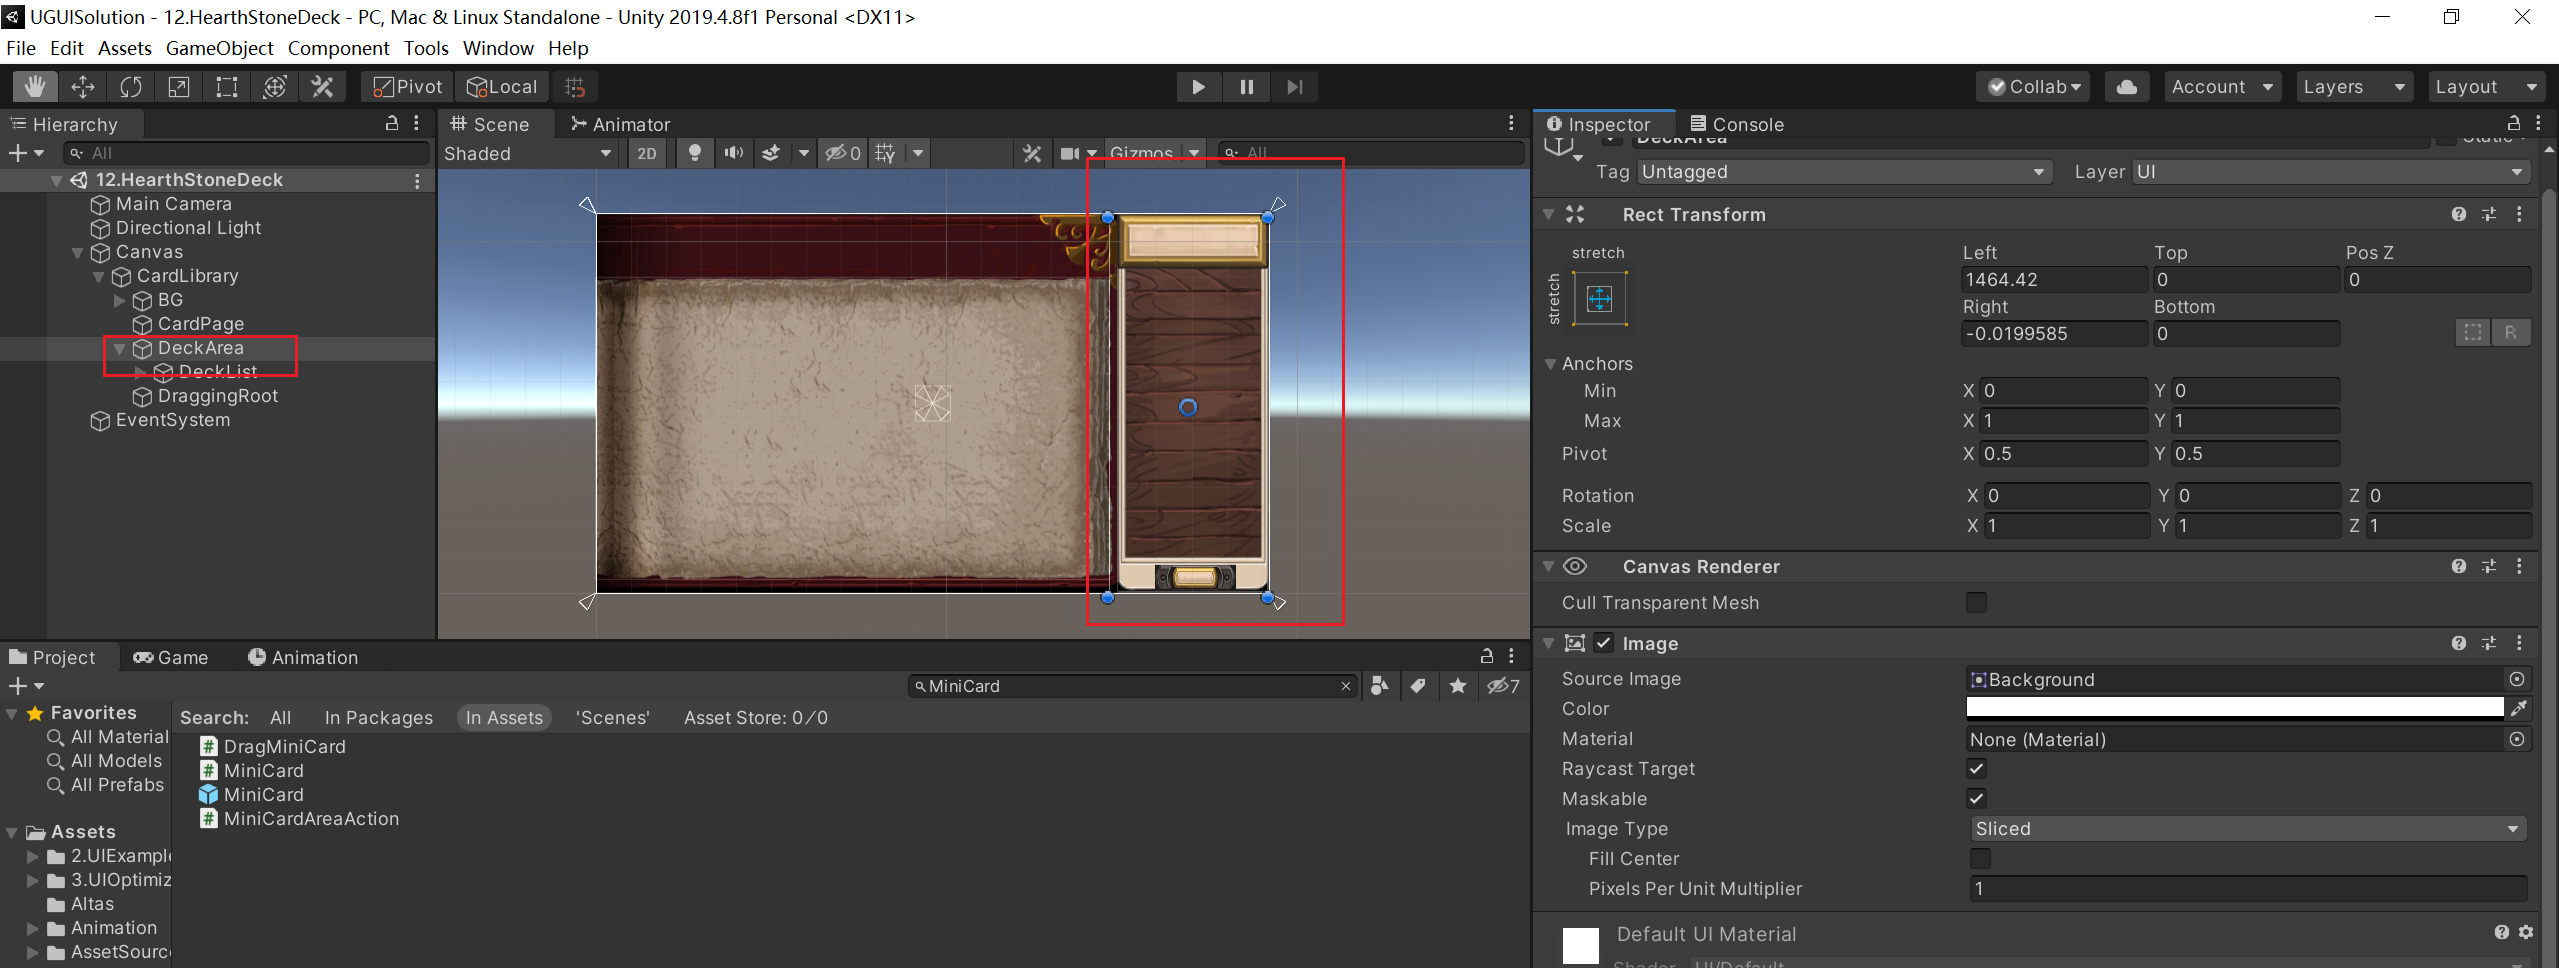This screenshot has height=968, width=2559.
Task: Pick Source Image with object selector circle
Action: (2517, 679)
